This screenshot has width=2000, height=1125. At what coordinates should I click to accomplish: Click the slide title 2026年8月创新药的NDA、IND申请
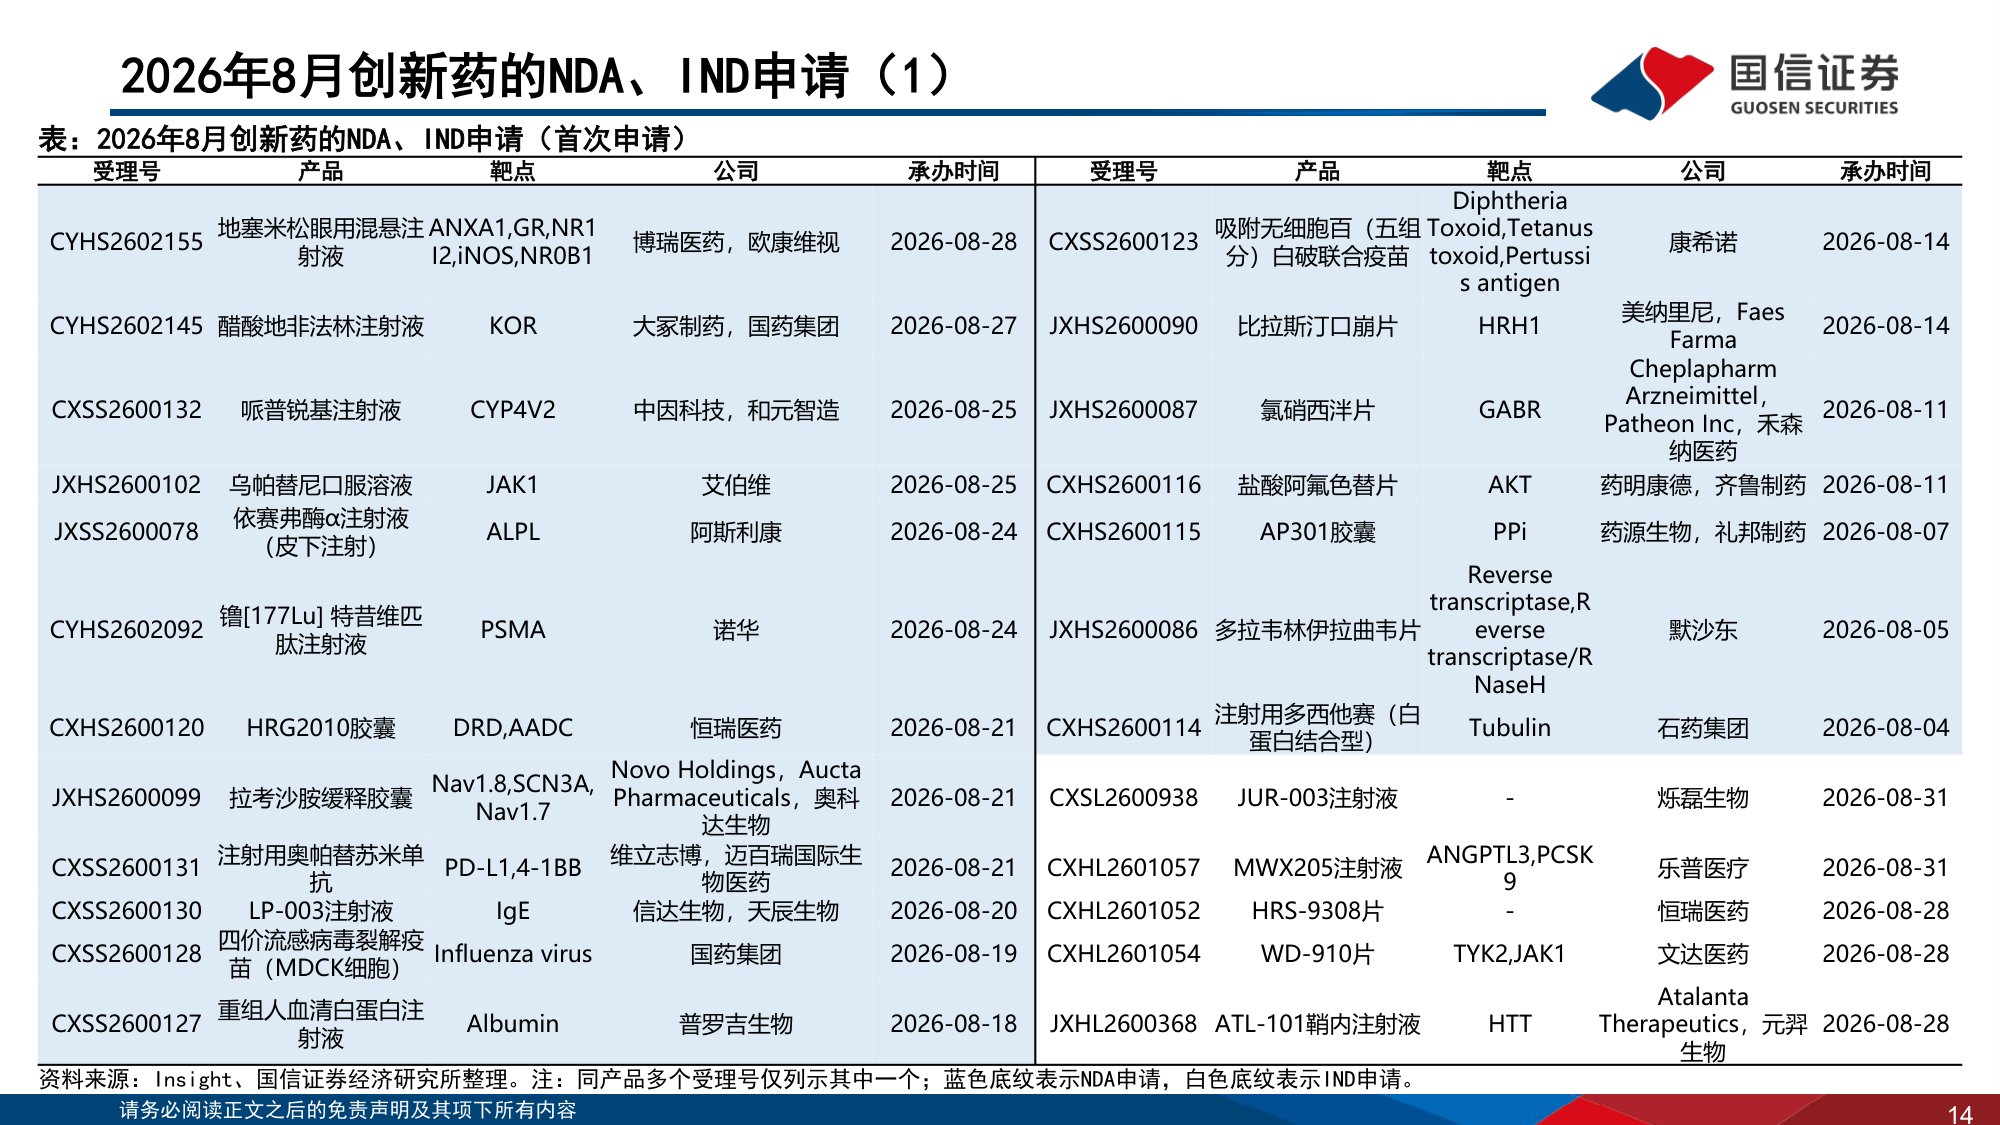click(535, 76)
